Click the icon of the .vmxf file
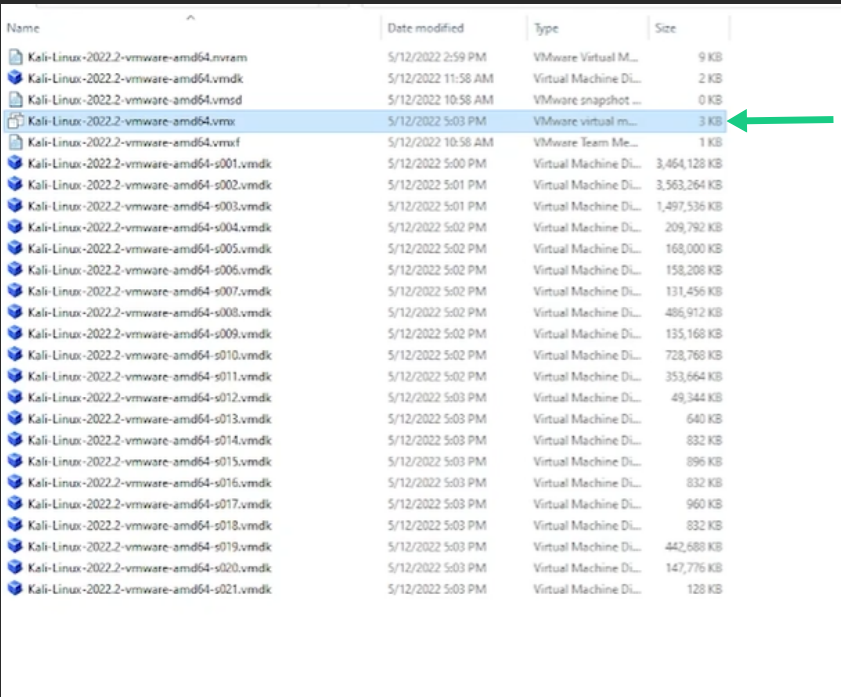The image size is (841, 697). [16, 142]
